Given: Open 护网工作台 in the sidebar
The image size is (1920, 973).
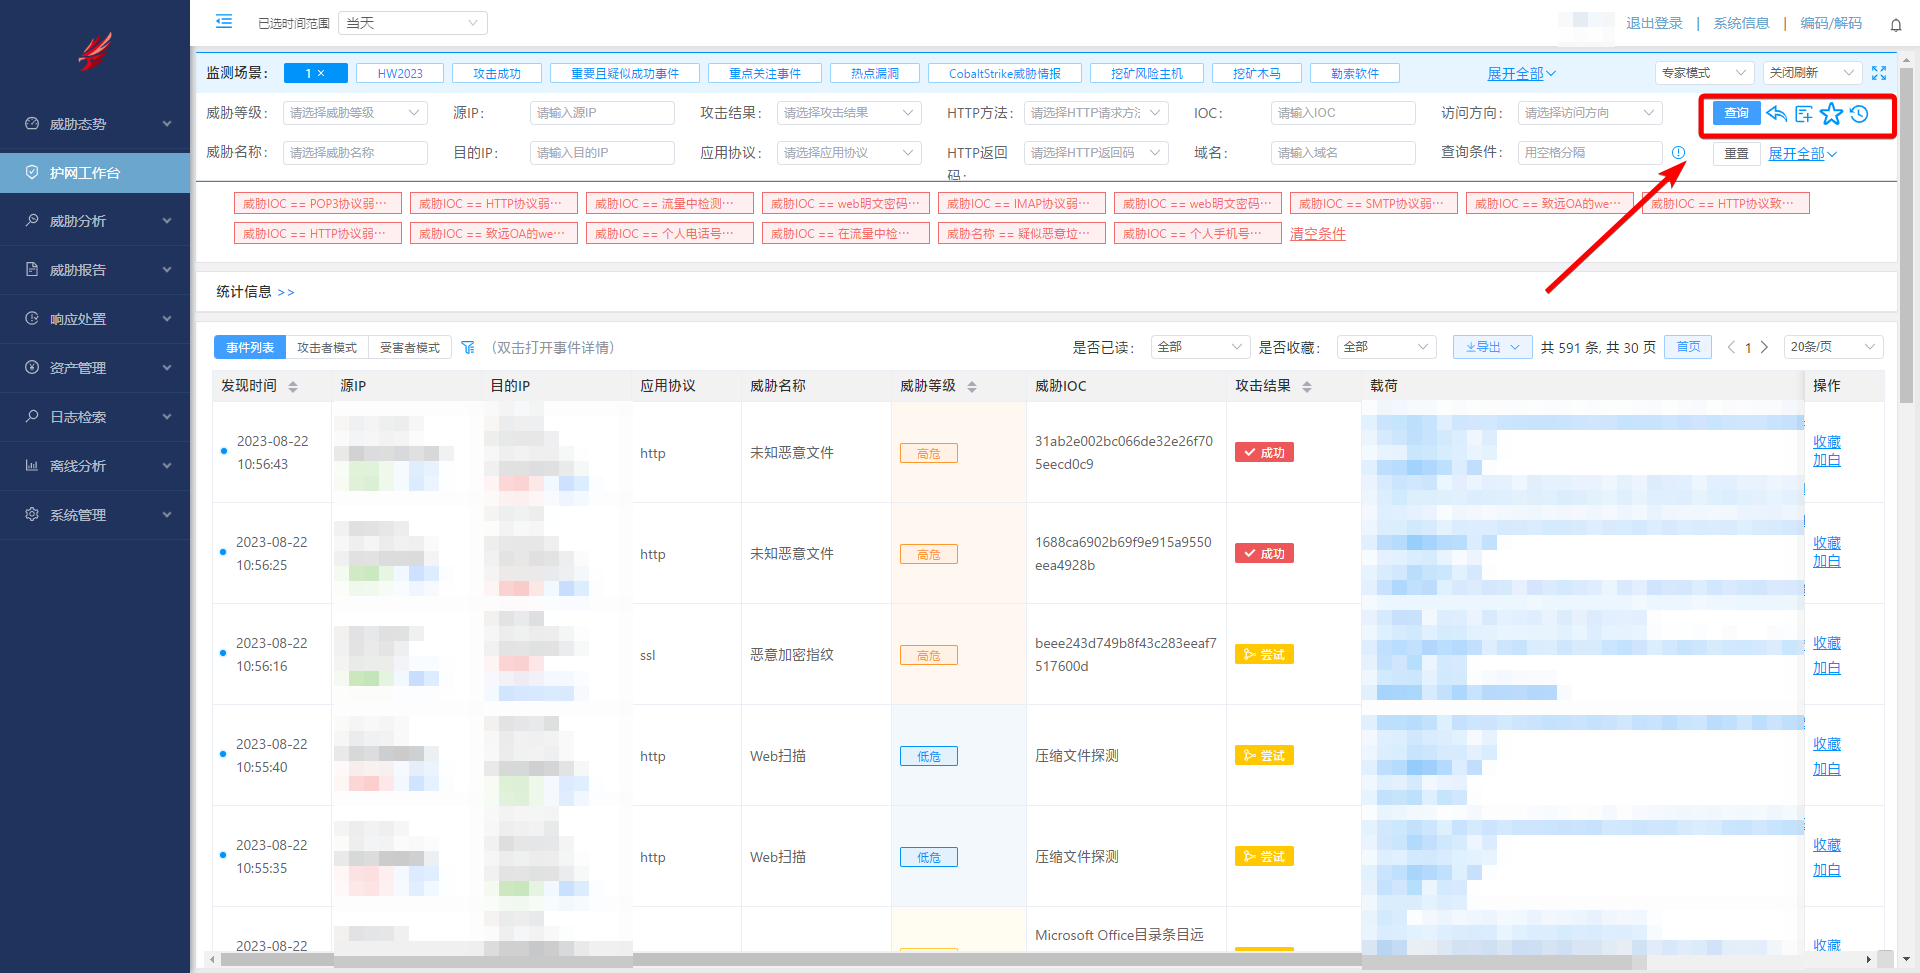Looking at the screenshot, I should [x=95, y=172].
